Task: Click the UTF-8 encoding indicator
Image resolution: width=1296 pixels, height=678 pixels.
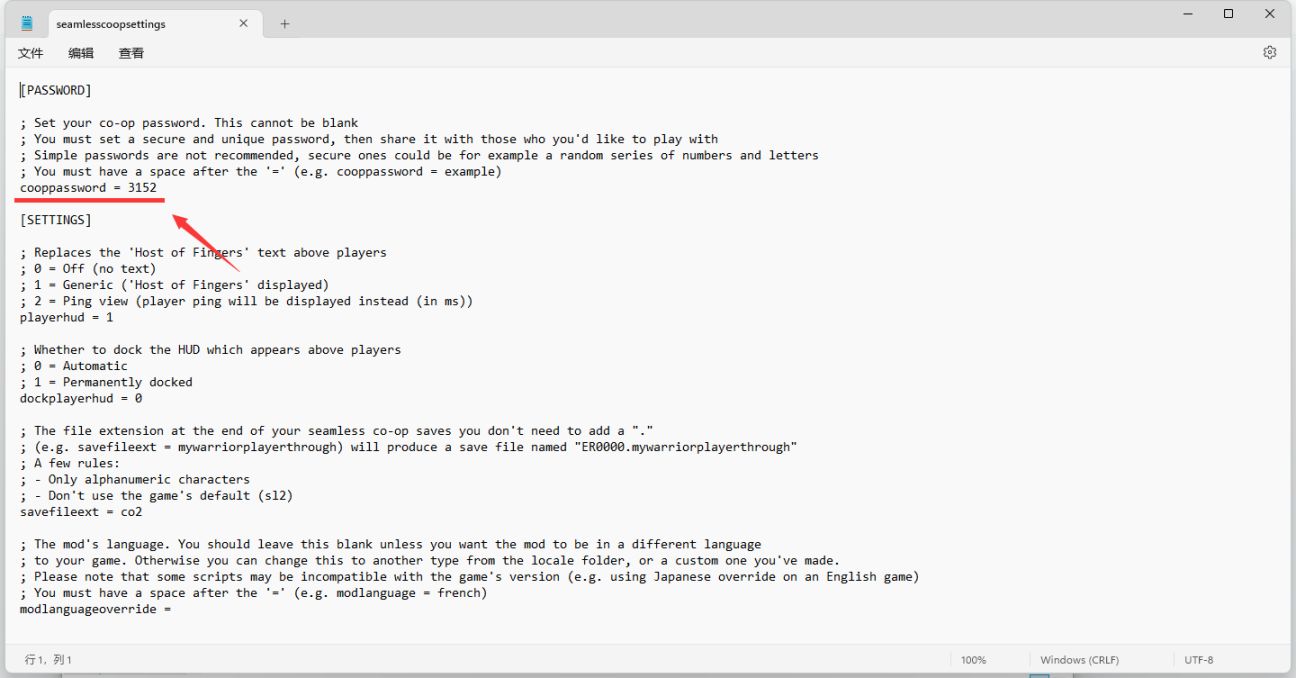Action: click(x=1198, y=660)
